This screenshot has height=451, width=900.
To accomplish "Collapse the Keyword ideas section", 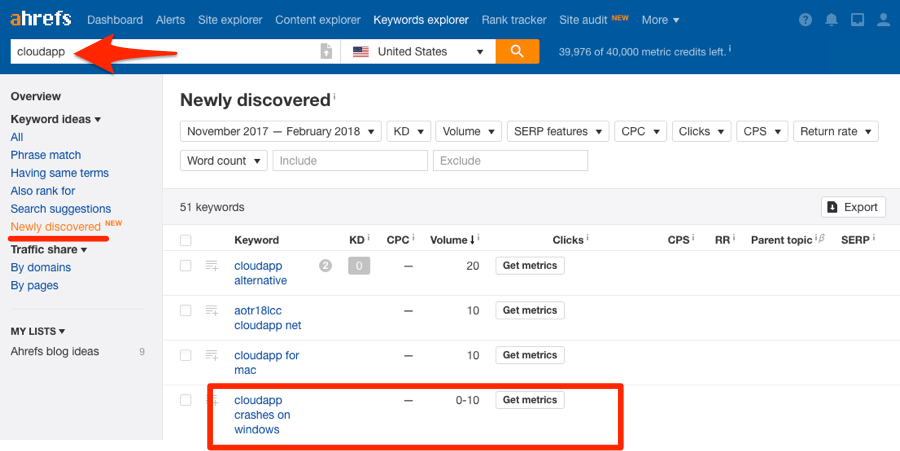I will pyautogui.click(x=56, y=119).
